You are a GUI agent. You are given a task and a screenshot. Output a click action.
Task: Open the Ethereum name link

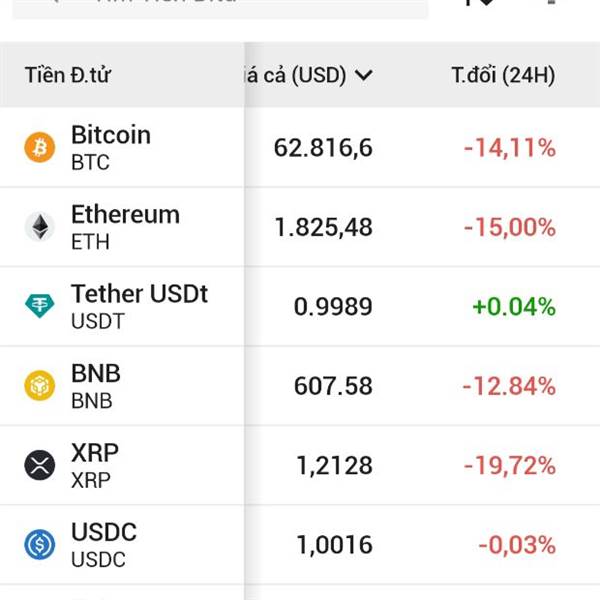(125, 215)
